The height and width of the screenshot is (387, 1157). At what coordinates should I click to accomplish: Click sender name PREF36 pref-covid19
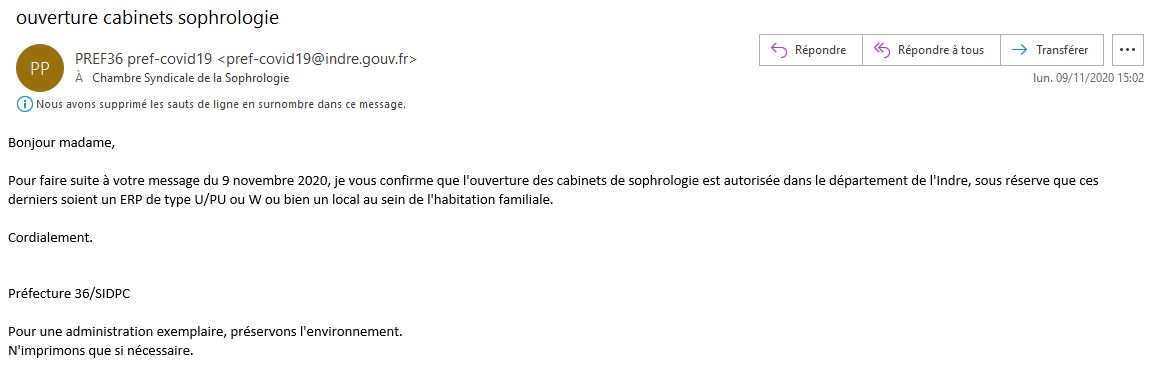(144, 59)
